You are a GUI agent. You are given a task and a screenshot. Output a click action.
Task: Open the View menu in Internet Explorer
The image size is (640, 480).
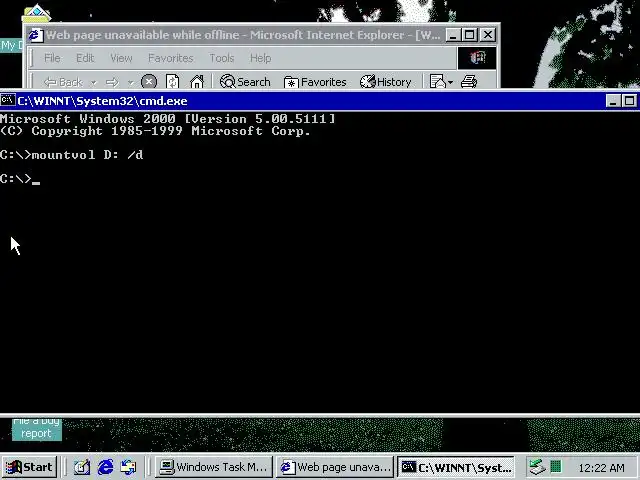click(x=121, y=58)
